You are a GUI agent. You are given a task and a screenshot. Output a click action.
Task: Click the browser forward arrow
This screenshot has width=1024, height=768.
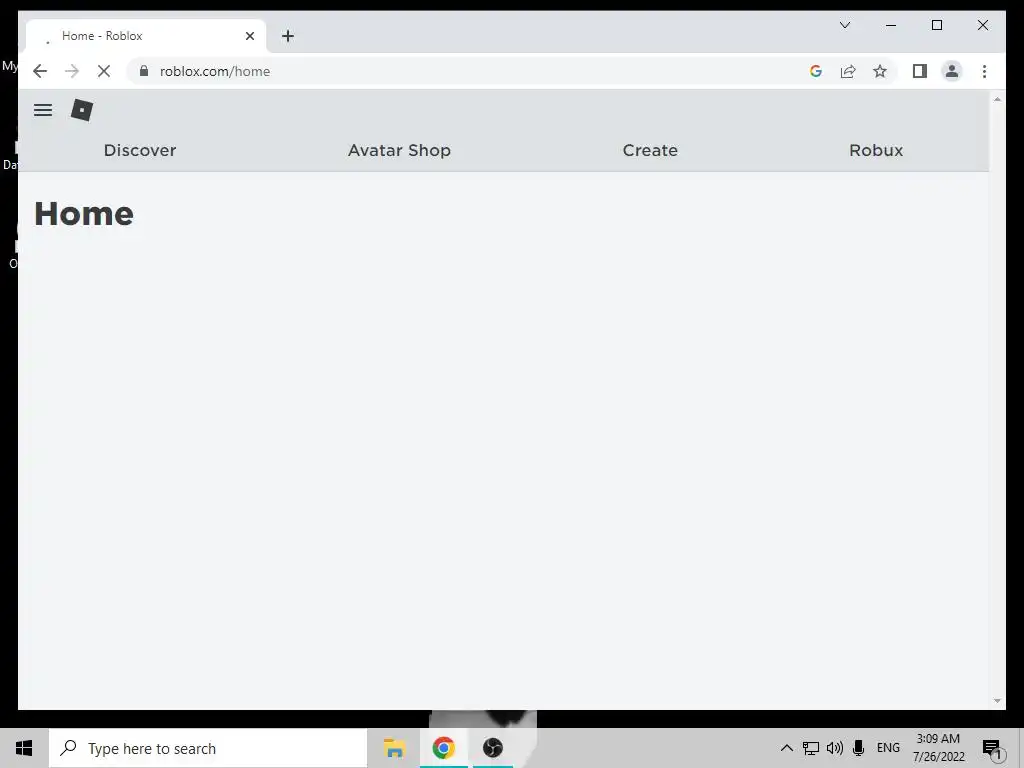(x=72, y=71)
